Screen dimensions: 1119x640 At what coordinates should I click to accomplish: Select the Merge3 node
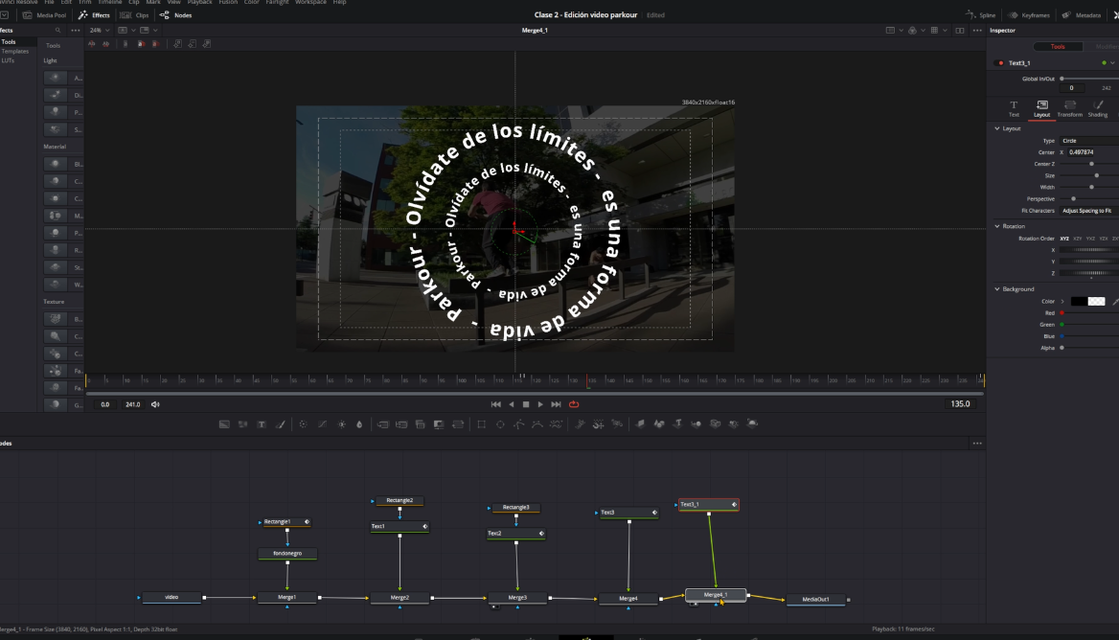[517, 598]
